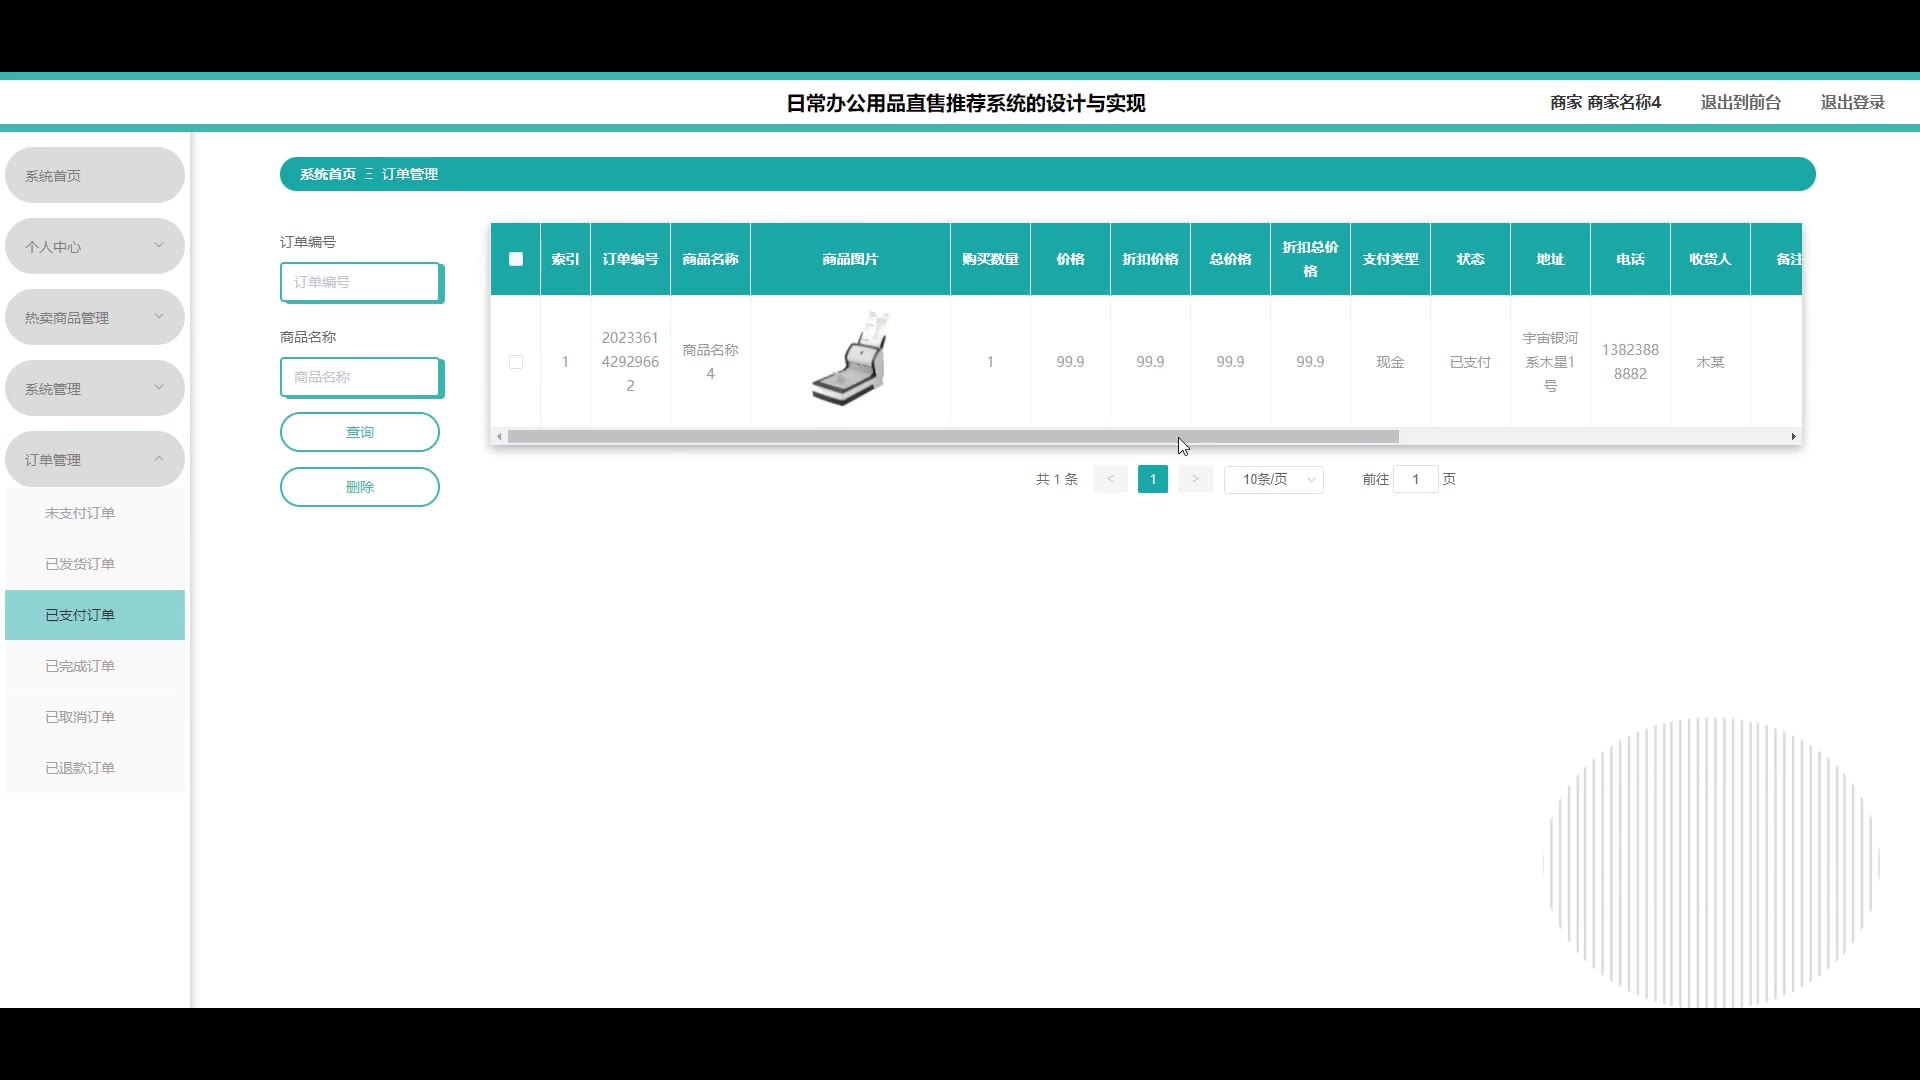
Task: Click the scanner product thumbnail image
Action: [850, 360]
